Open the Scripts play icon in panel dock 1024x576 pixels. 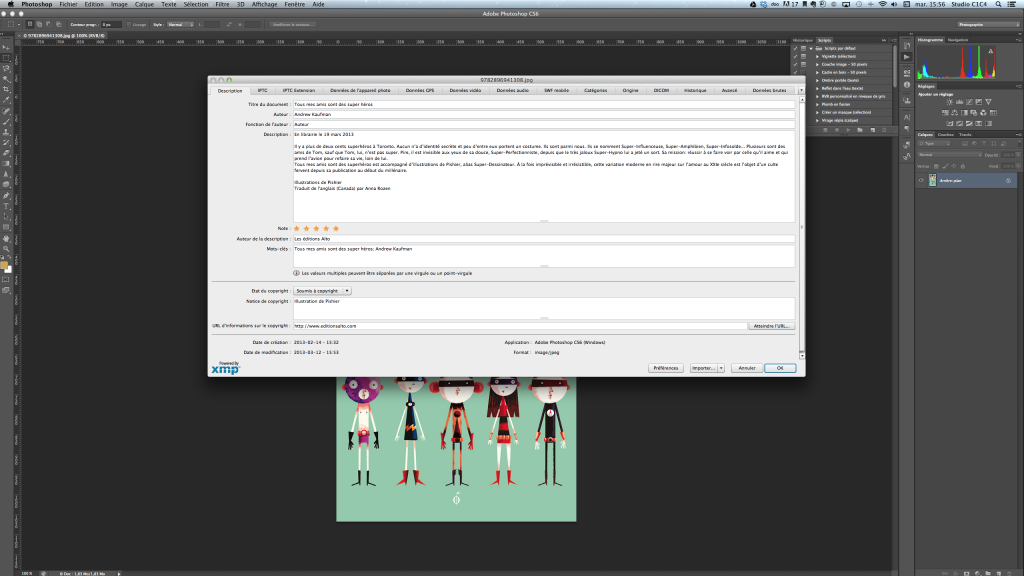click(x=906, y=57)
